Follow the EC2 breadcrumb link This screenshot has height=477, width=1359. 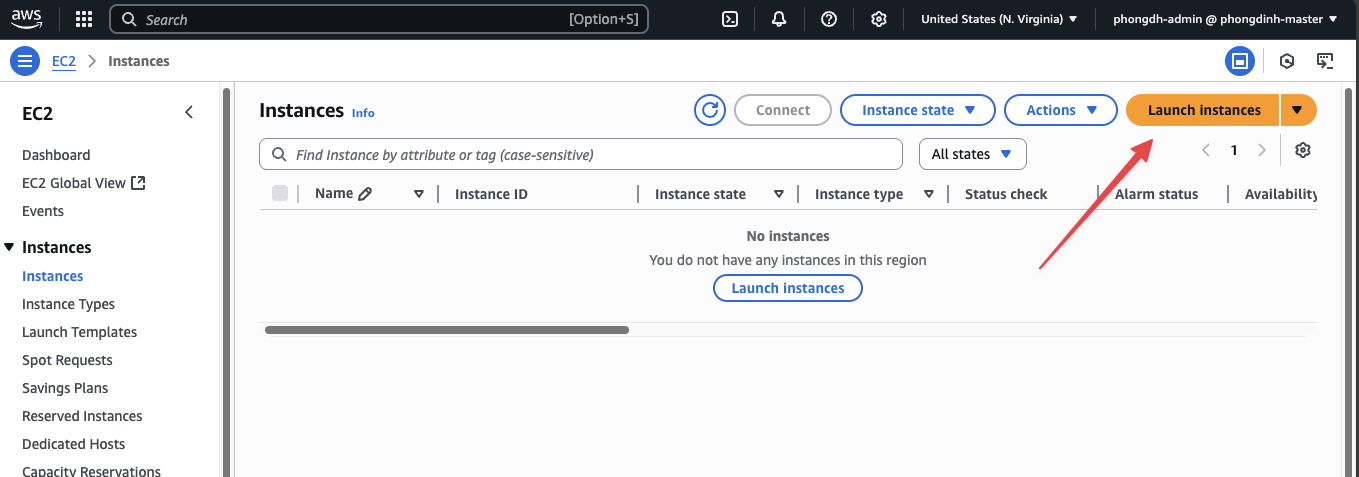coord(64,61)
